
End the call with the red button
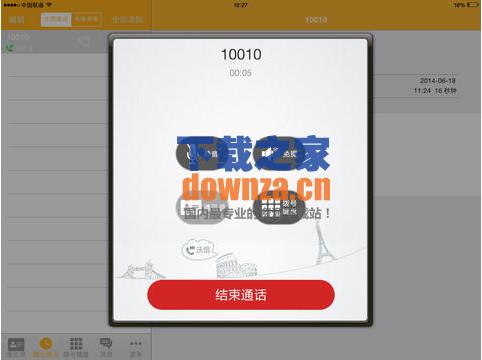pyautogui.click(x=241, y=295)
